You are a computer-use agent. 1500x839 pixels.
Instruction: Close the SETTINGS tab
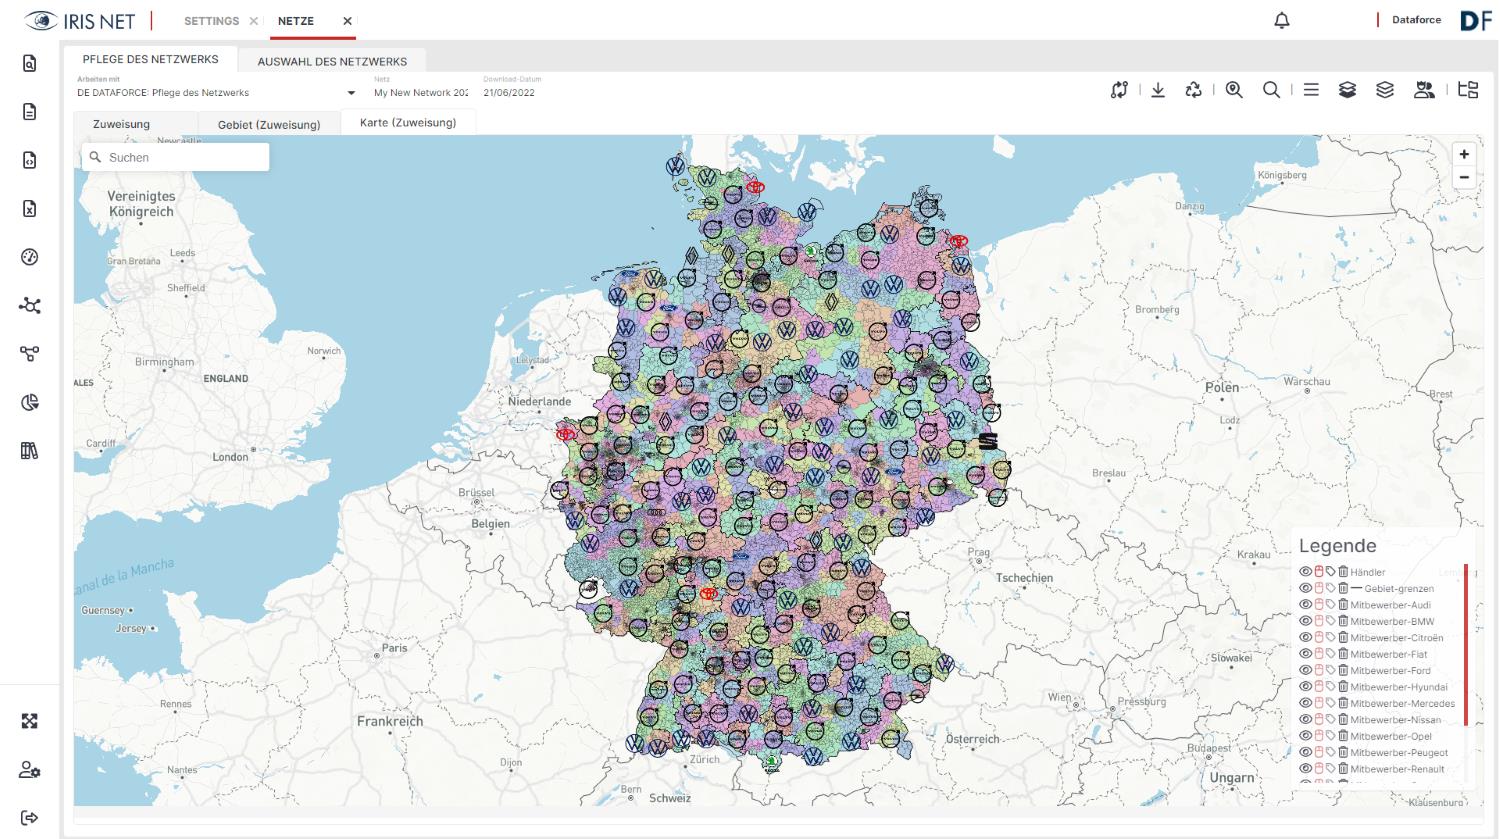click(253, 21)
